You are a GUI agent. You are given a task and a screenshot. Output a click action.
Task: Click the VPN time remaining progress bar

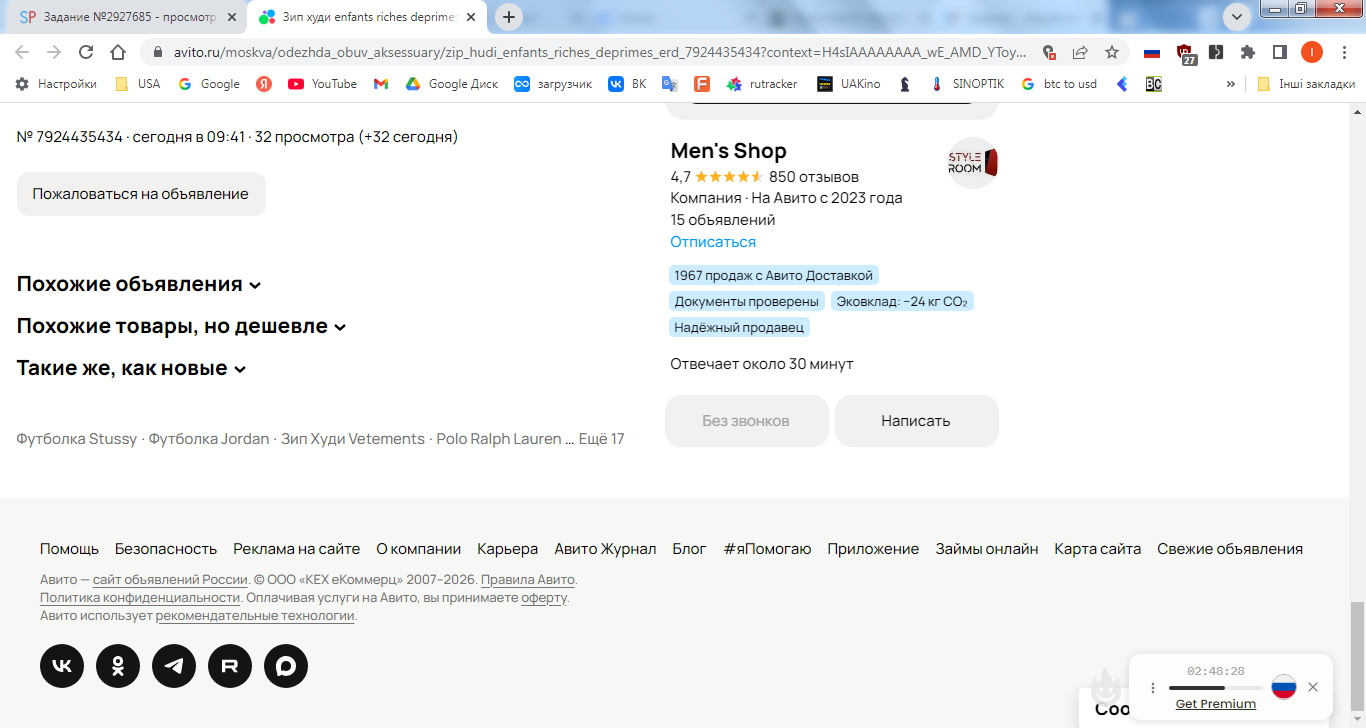(x=1215, y=688)
